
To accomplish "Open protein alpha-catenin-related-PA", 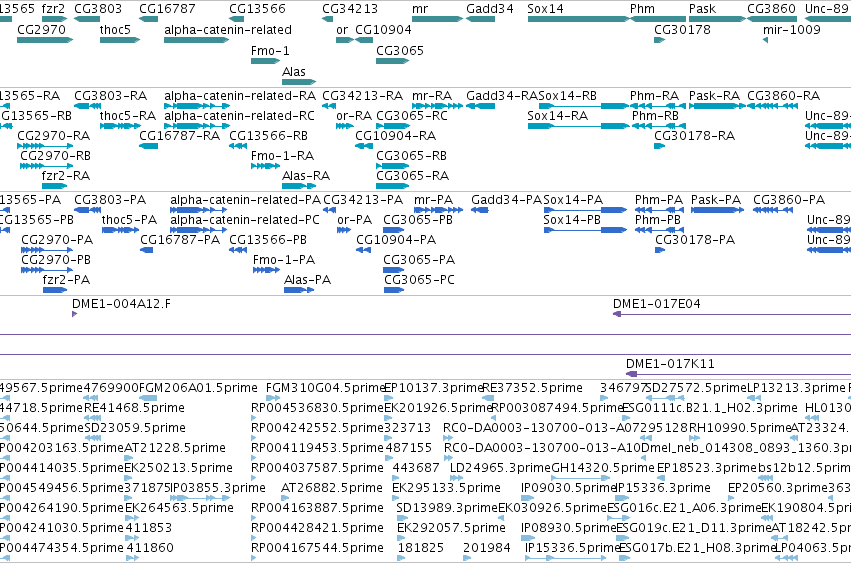I will 245,200.
